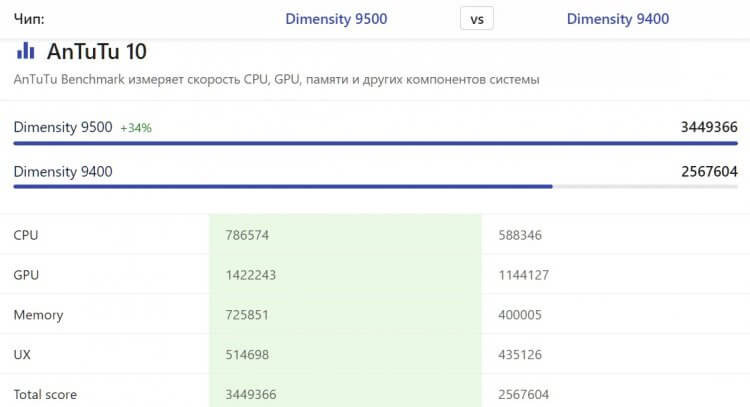The image size is (750, 407).
Task: Click the +34% advantage label
Action: [136, 128]
